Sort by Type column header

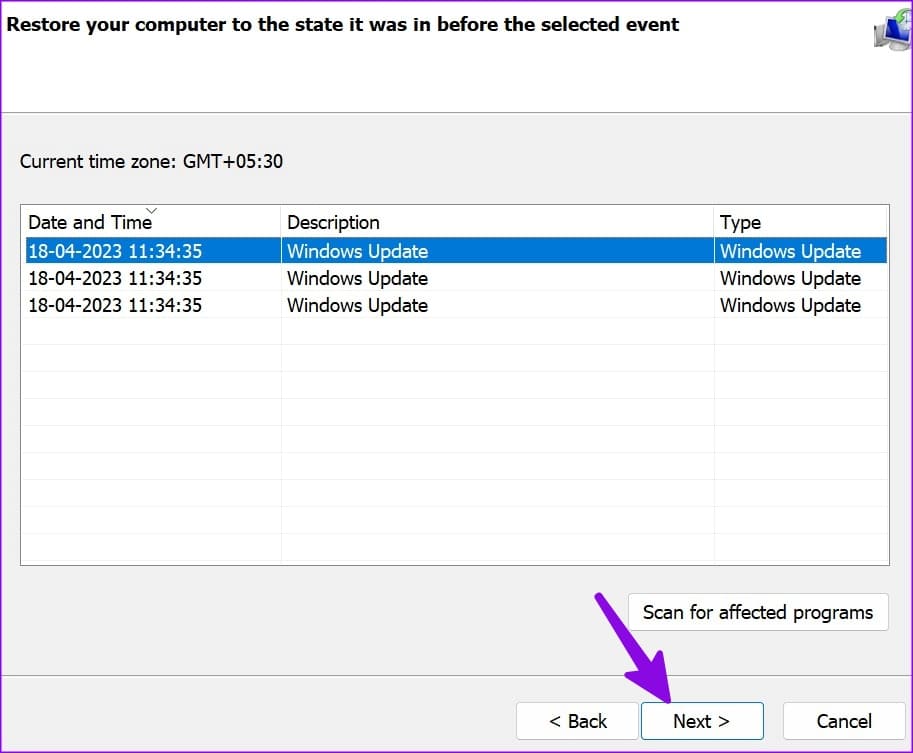tap(801, 222)
